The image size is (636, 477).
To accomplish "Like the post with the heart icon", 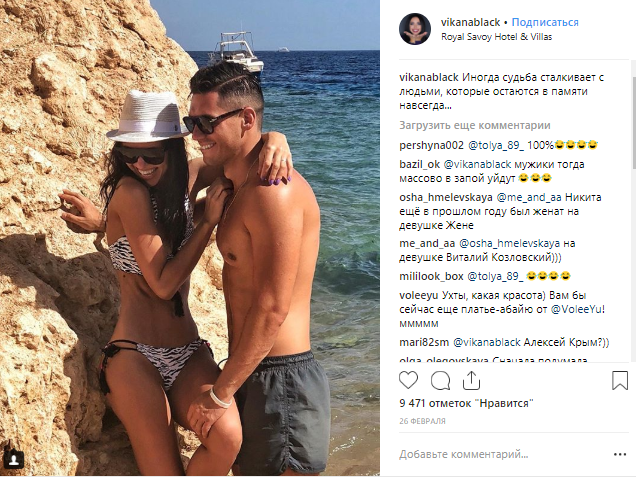I will [x=408, y=380].
